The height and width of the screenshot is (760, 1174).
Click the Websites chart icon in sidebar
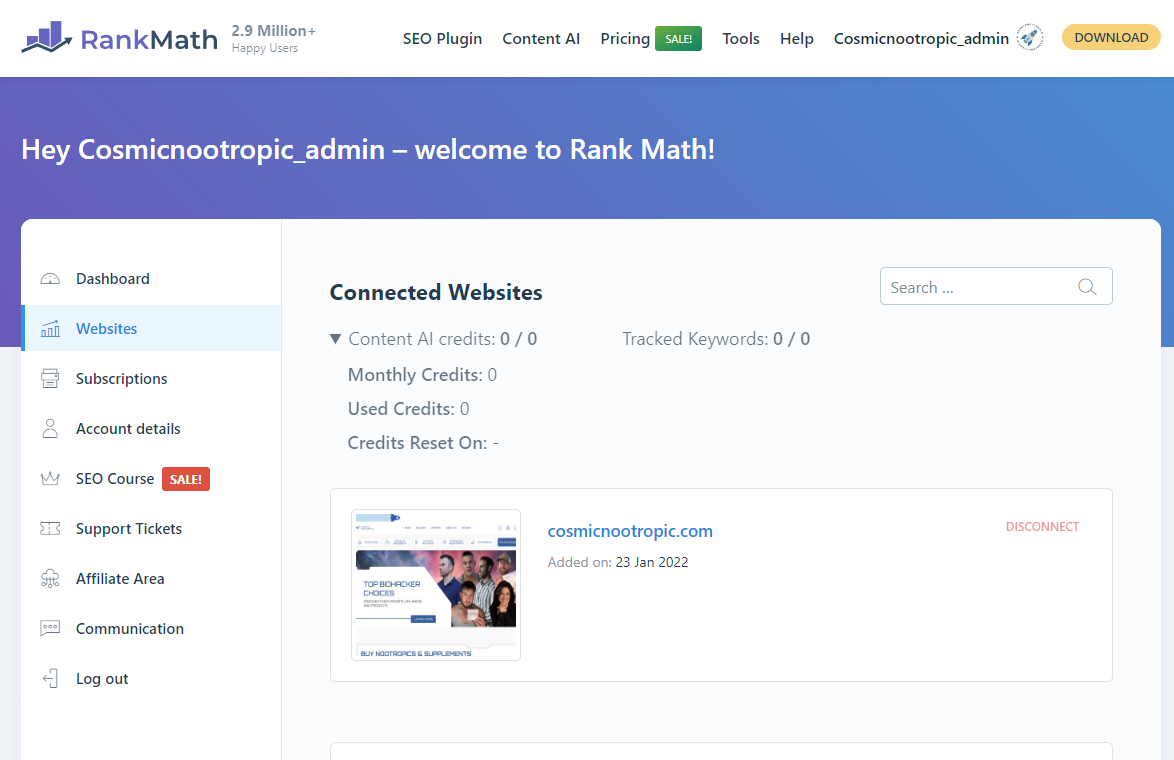click(50, 329)
